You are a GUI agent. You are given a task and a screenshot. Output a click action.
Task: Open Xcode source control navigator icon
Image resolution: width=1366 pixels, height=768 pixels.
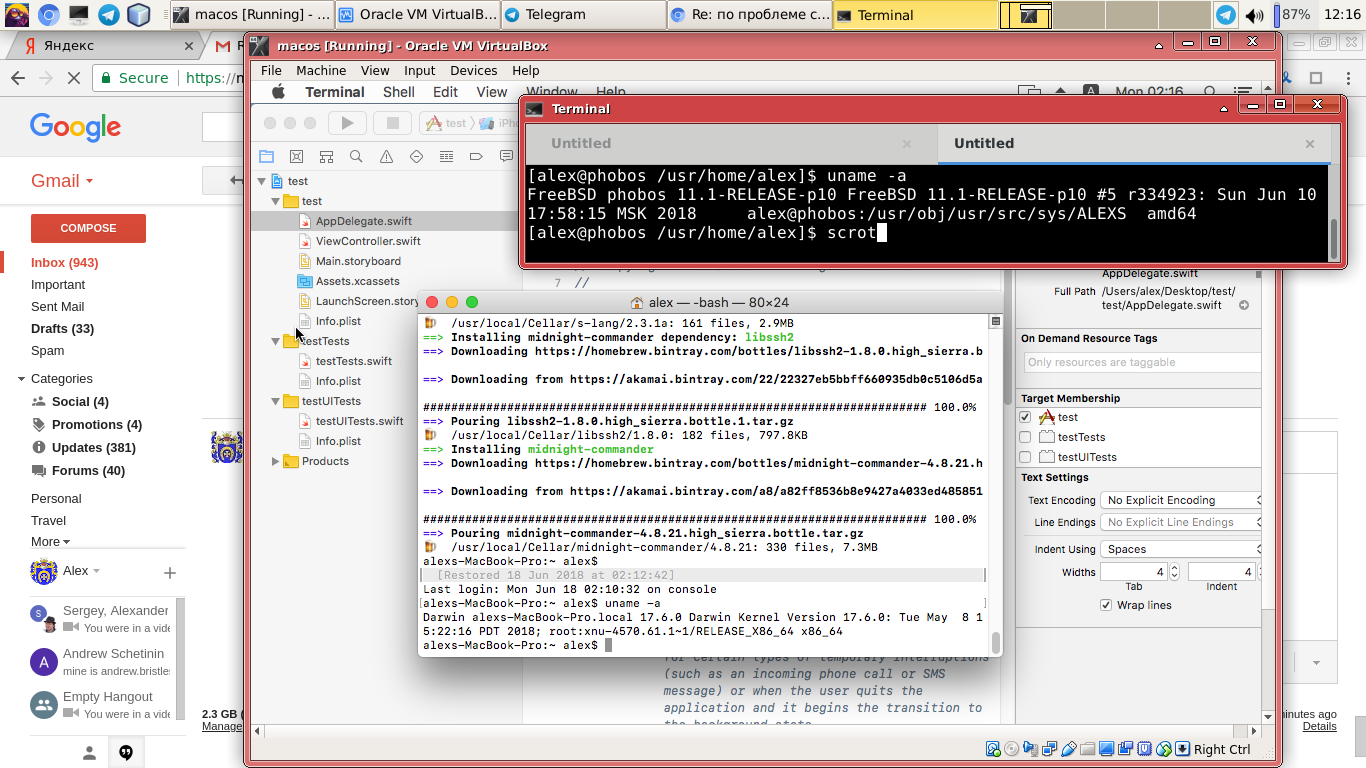[296, 157]
